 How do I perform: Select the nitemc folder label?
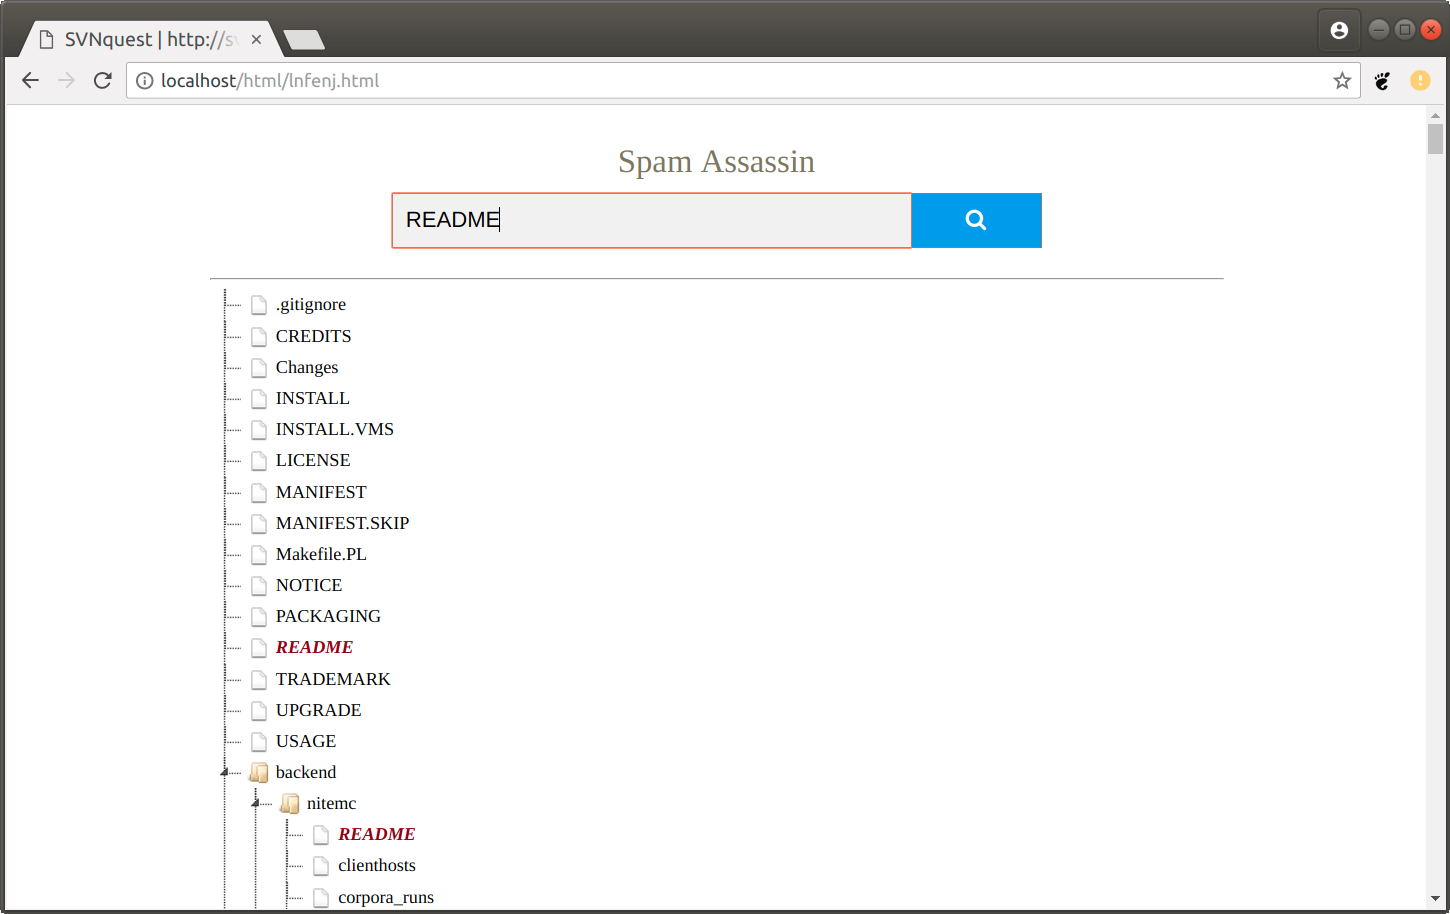(332, 803)
